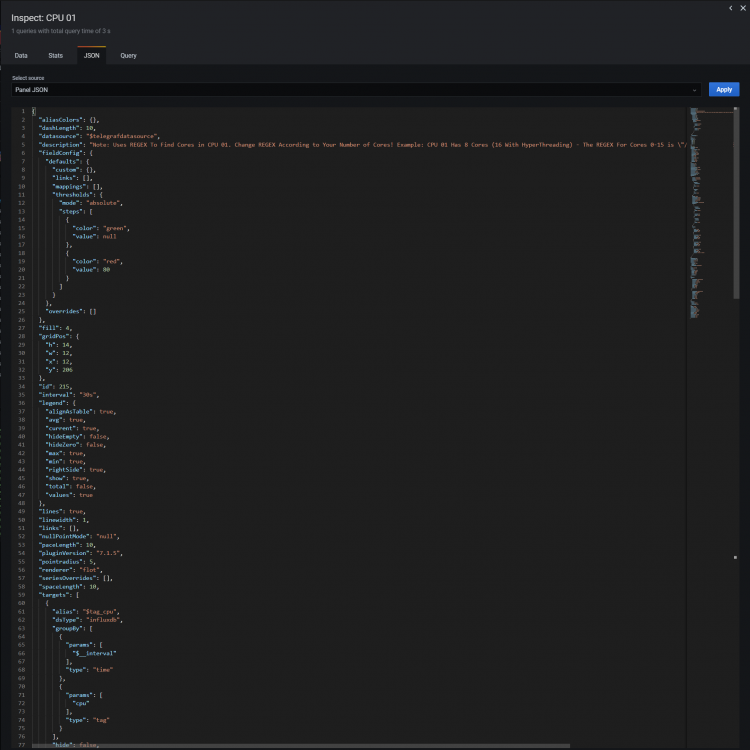This screenshot has width=750, height=750.
Task: Click the "alias": "$tag_cpu" line
Action: tap(86, 611)
